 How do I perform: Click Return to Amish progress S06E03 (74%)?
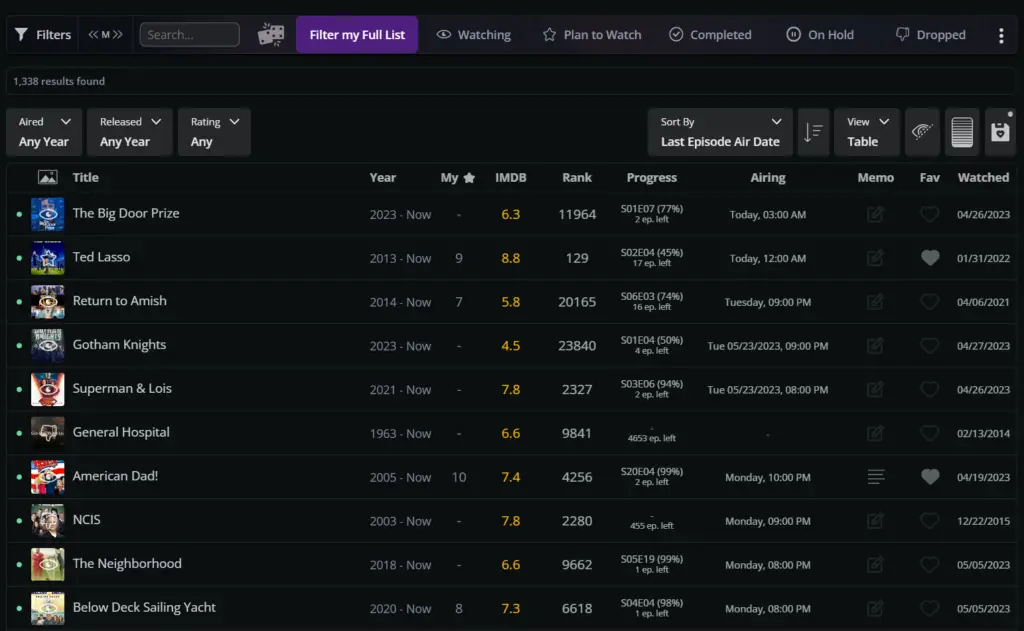(652, 297)
